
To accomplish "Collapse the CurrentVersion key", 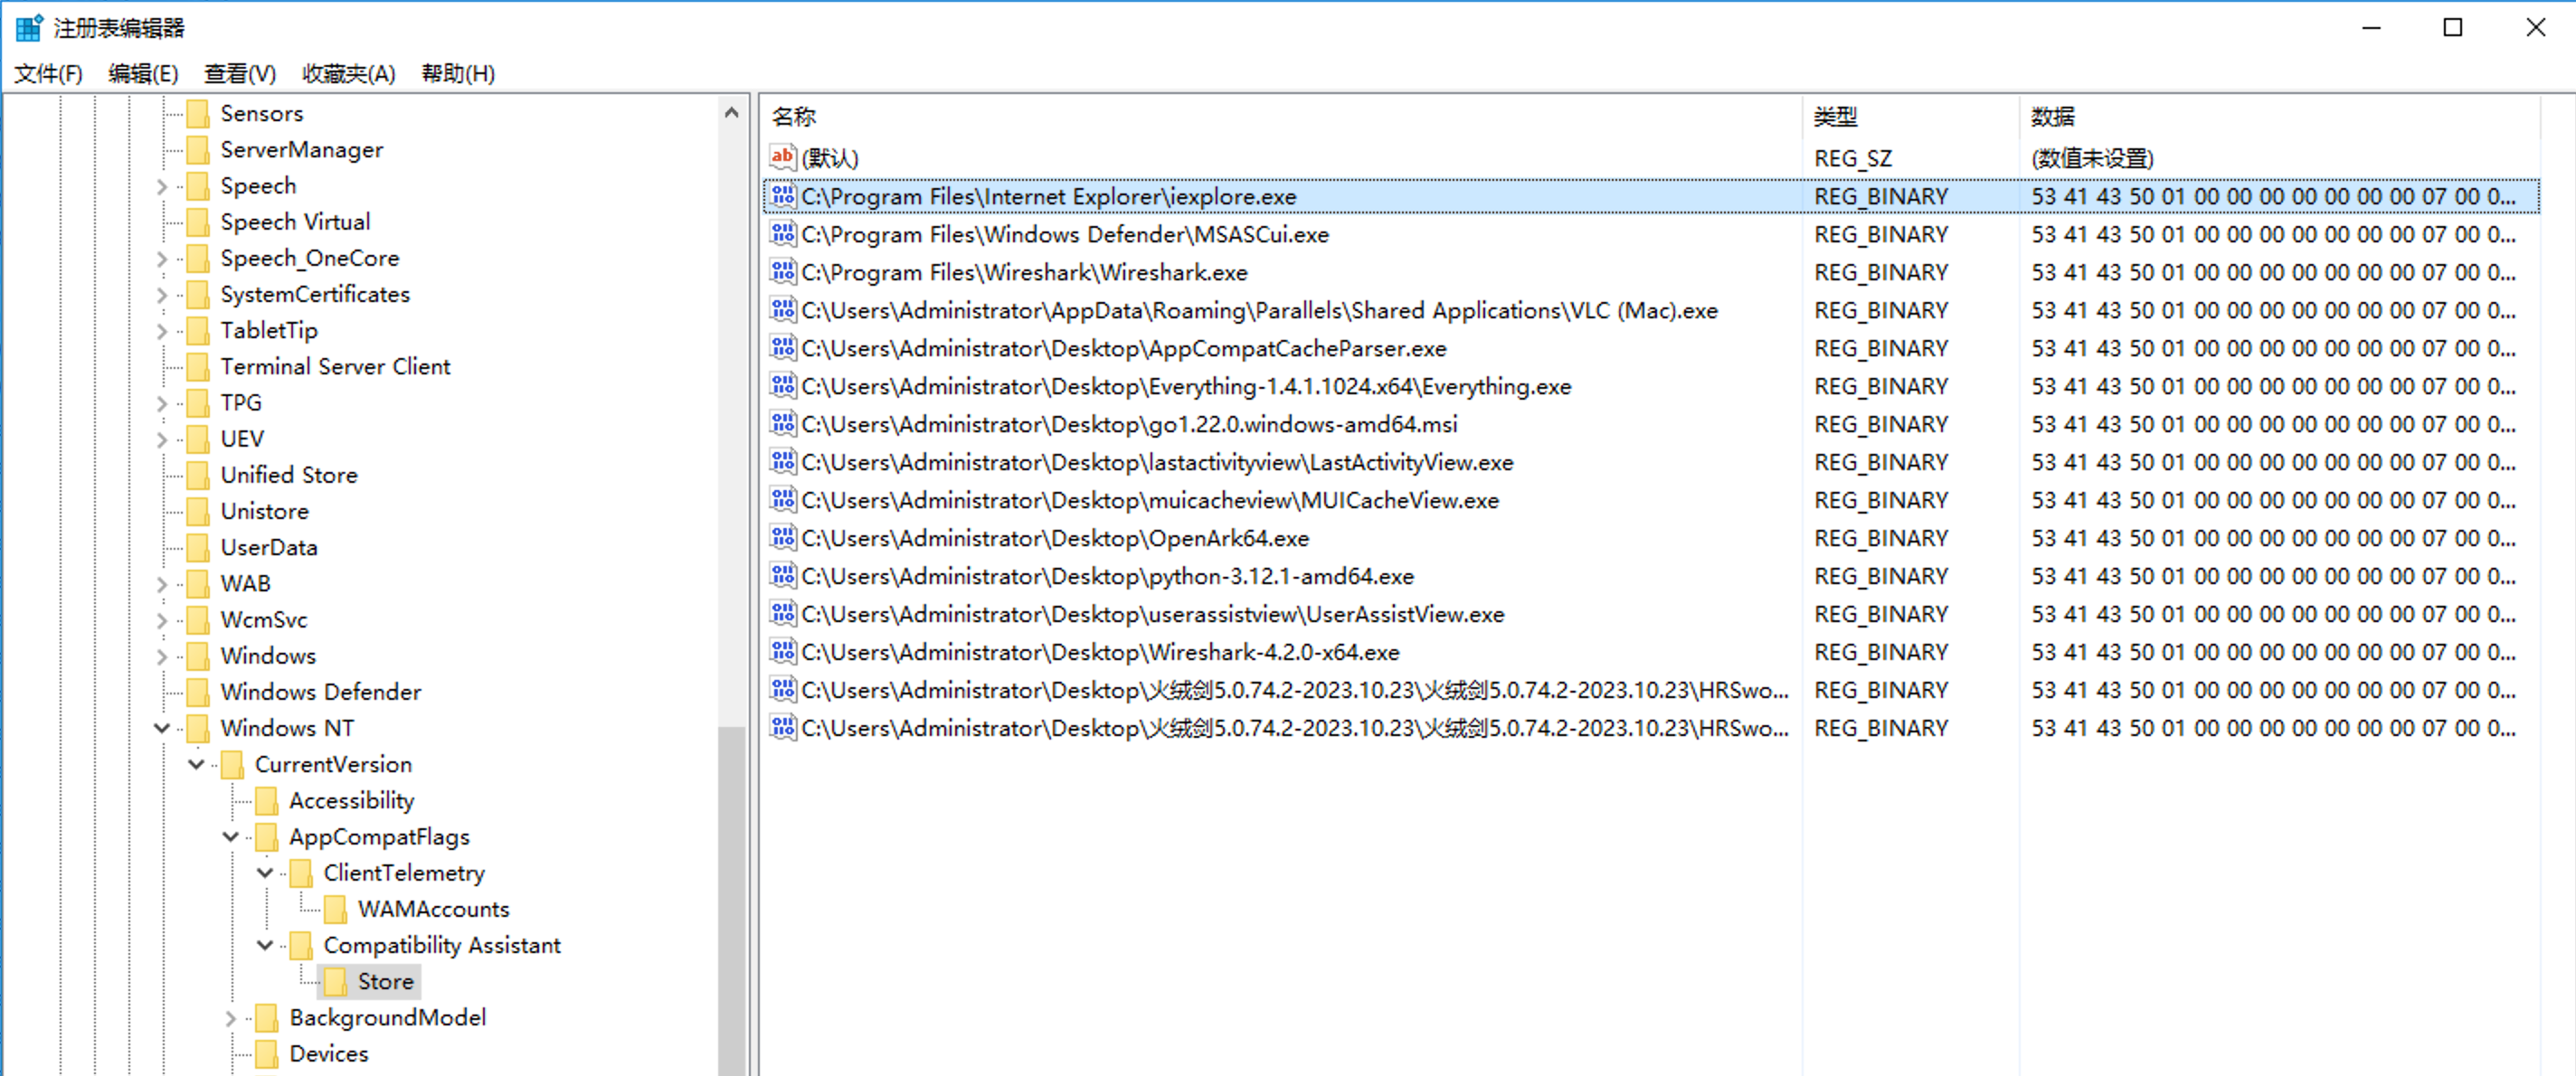I will tap(196, 764).
